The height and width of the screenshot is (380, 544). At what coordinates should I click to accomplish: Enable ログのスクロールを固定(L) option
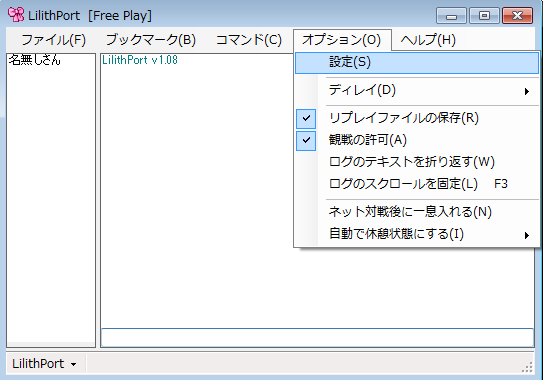pyautogui.click(x=417, y=184)
